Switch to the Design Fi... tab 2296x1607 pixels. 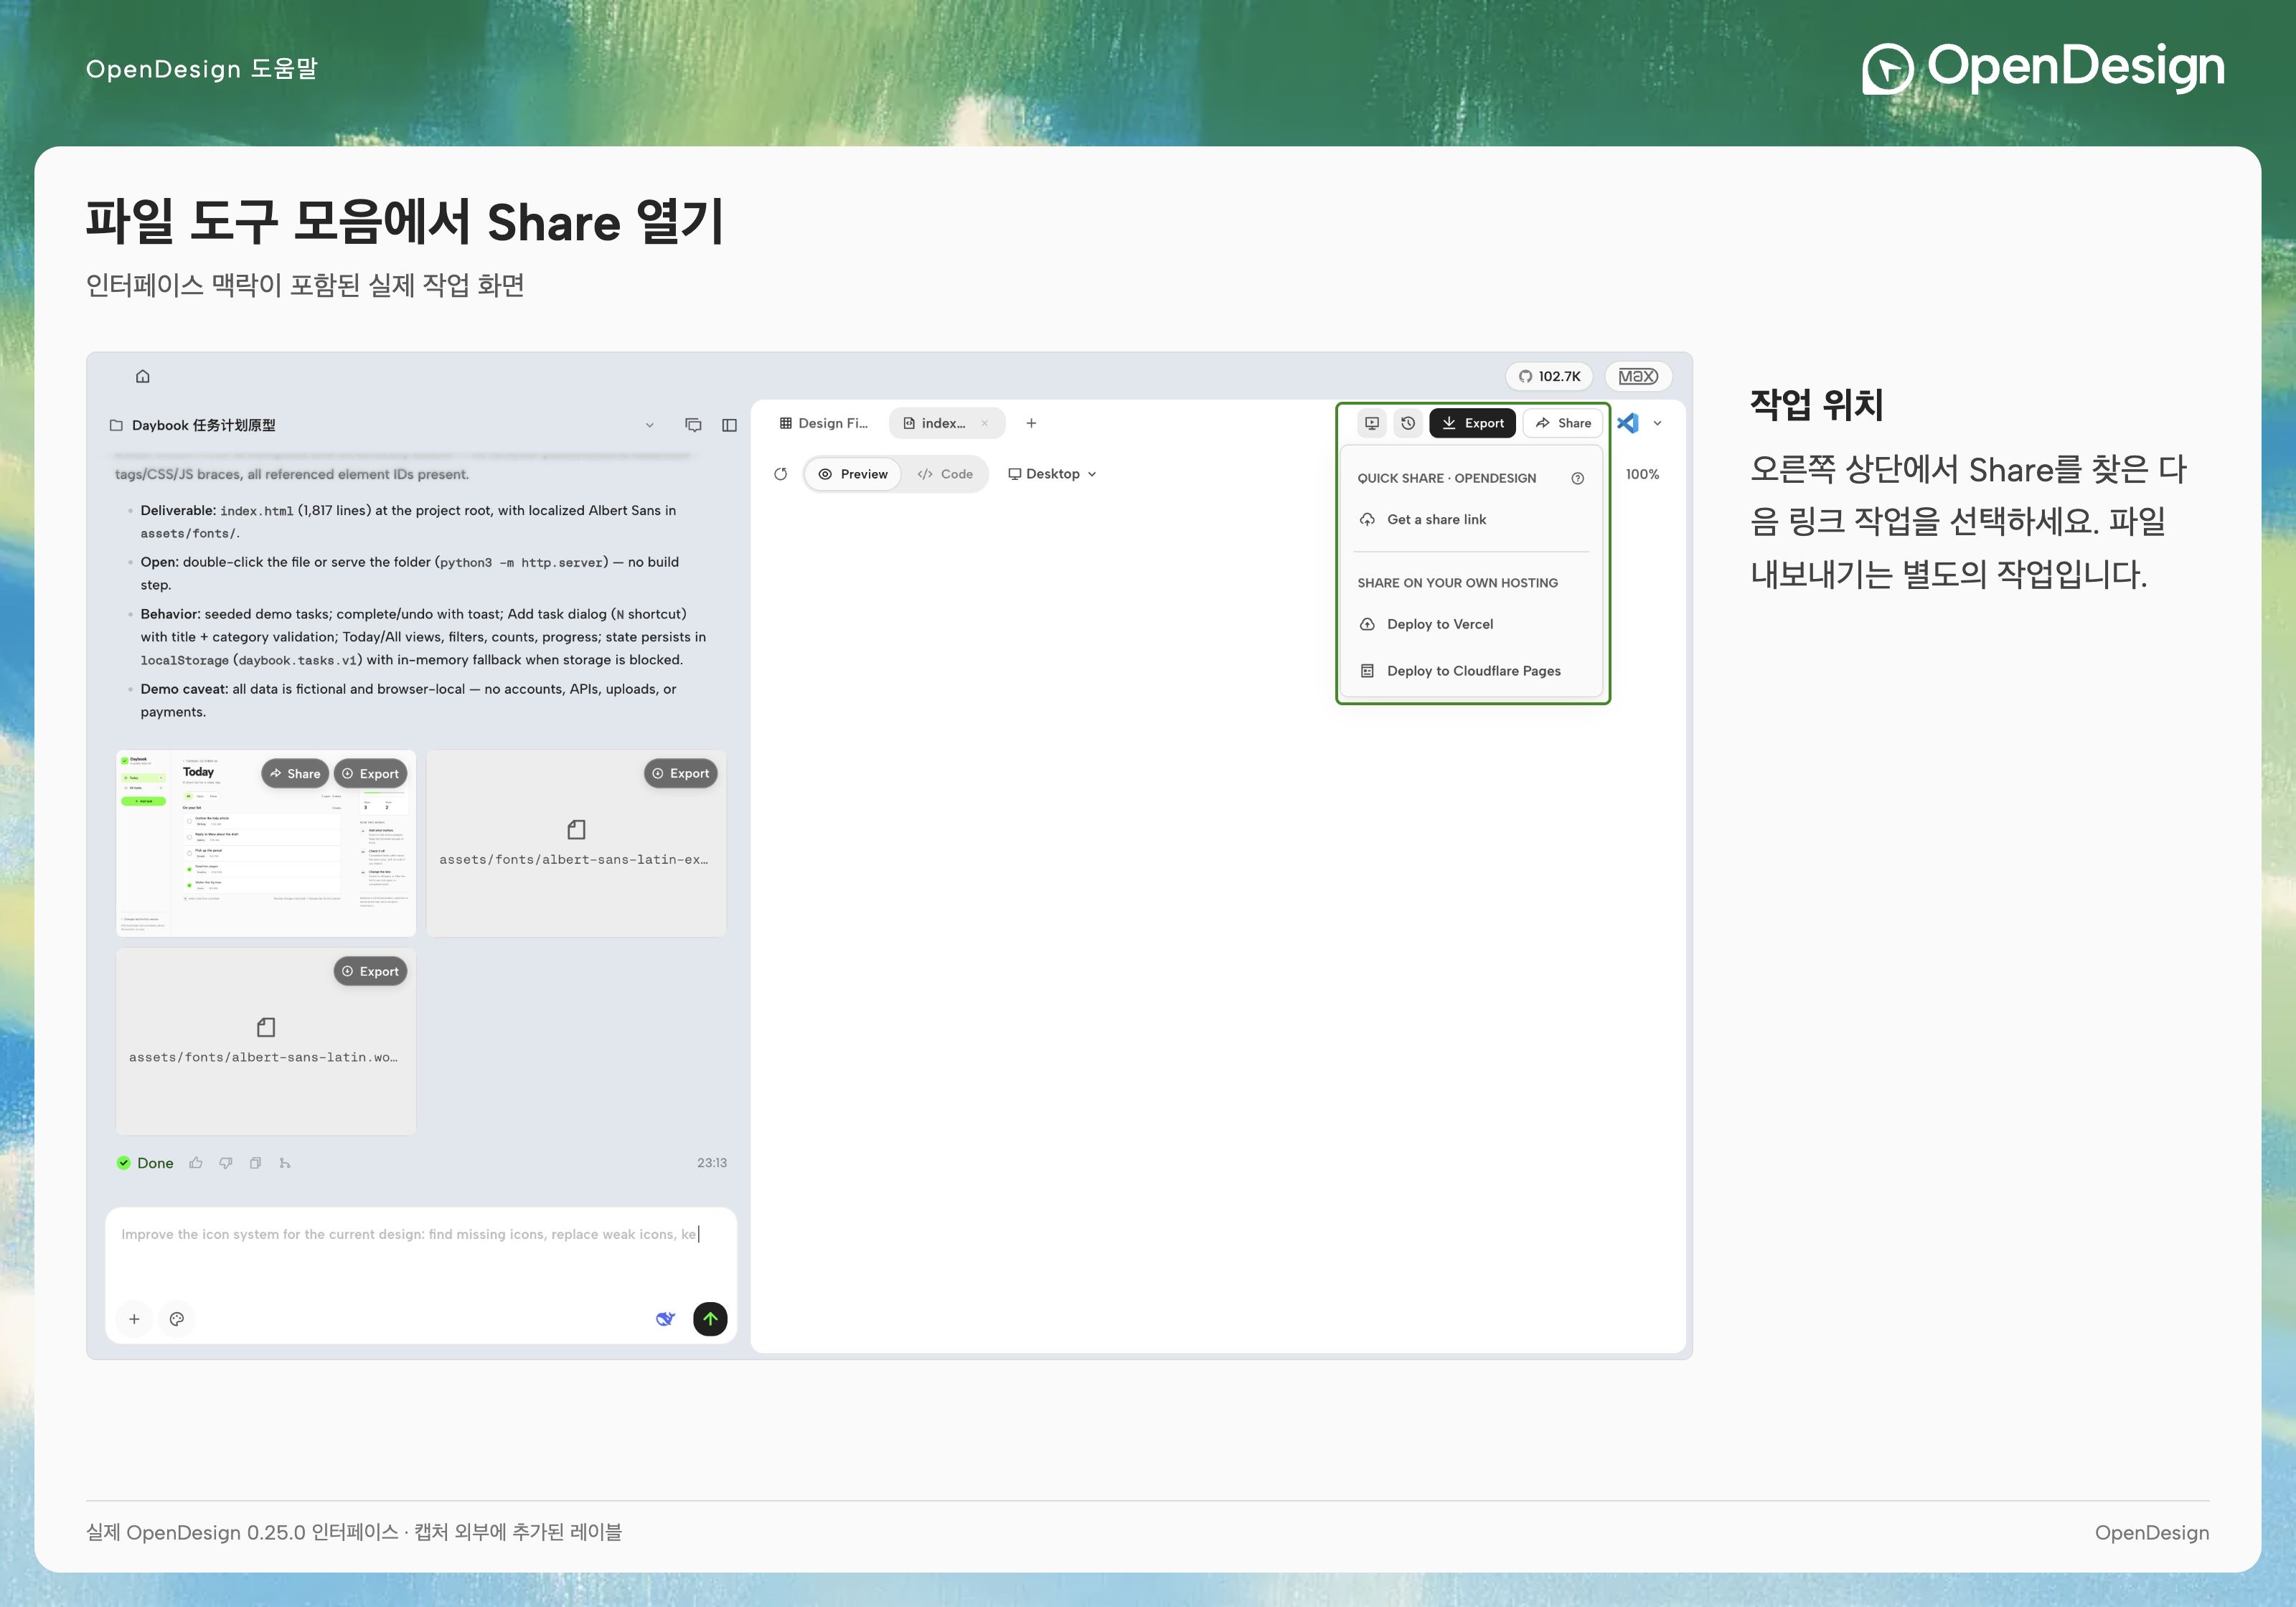(824, 423)
